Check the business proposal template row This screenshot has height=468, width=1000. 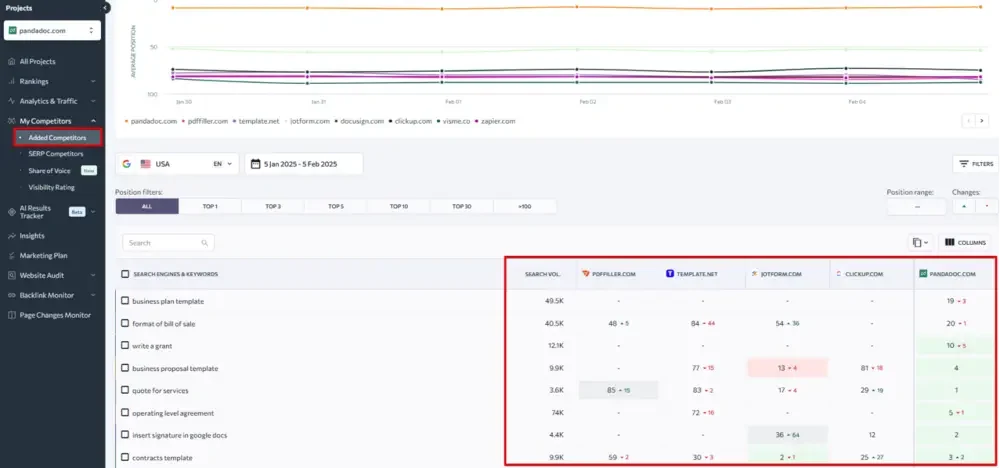pyautogui.click(x=125, y=368)
